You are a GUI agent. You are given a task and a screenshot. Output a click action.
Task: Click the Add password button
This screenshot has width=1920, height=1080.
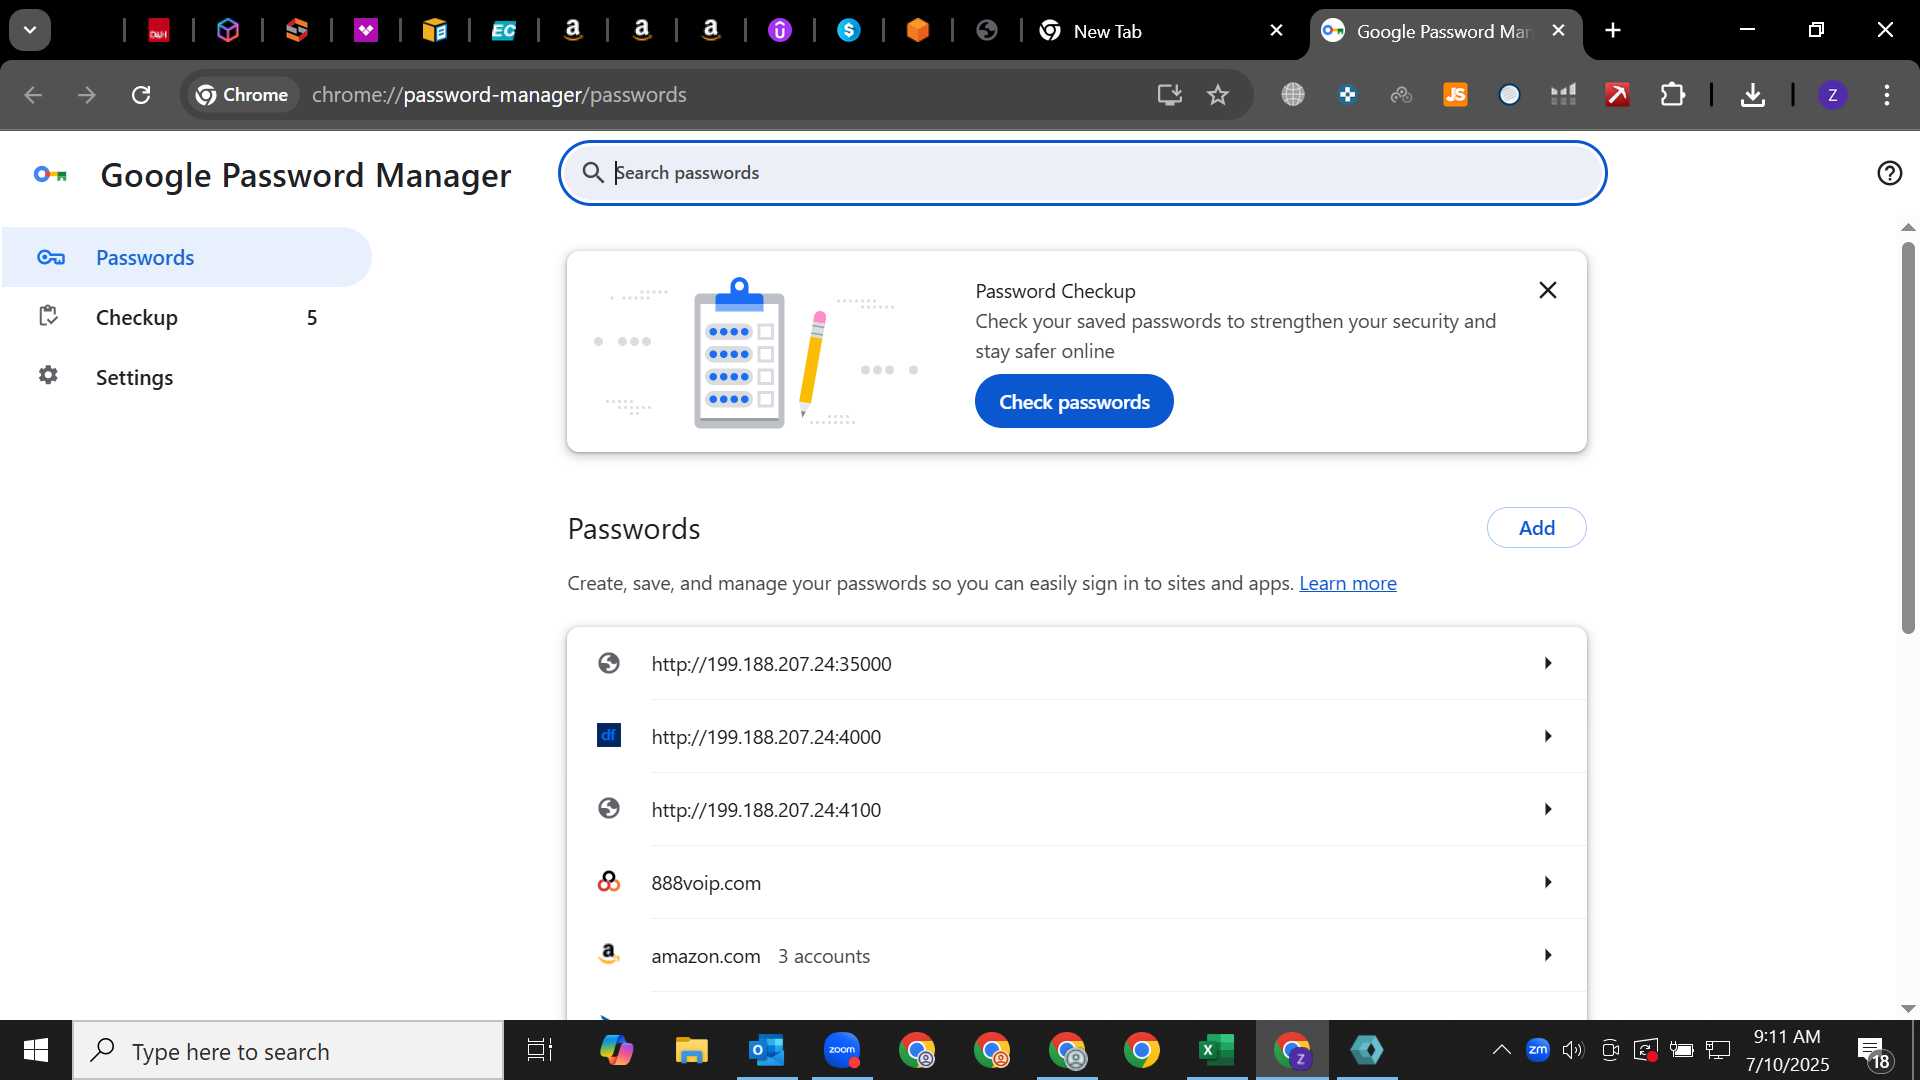(1536, 528)
